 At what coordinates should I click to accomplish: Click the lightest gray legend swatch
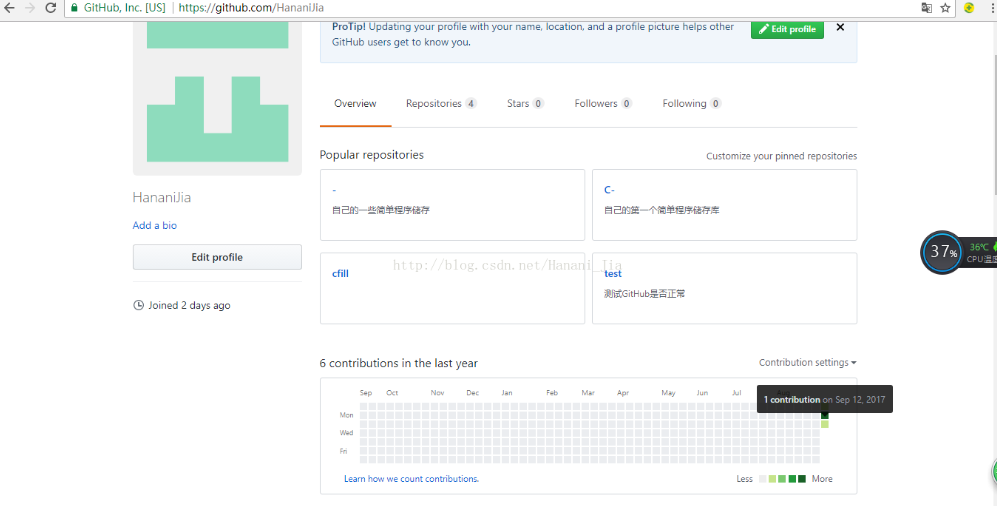(x=762, y=479)
